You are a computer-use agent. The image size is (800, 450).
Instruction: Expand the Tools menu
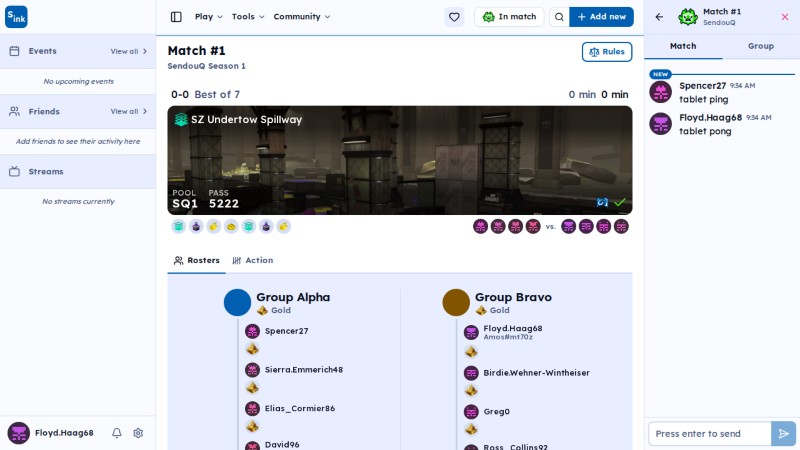tap(248, 17)
